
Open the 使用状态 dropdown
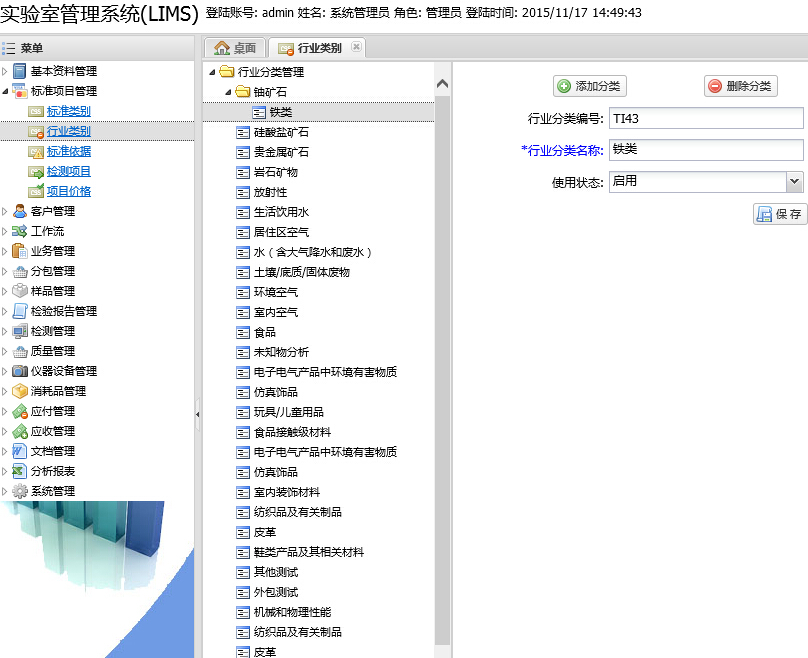[794, 181]
